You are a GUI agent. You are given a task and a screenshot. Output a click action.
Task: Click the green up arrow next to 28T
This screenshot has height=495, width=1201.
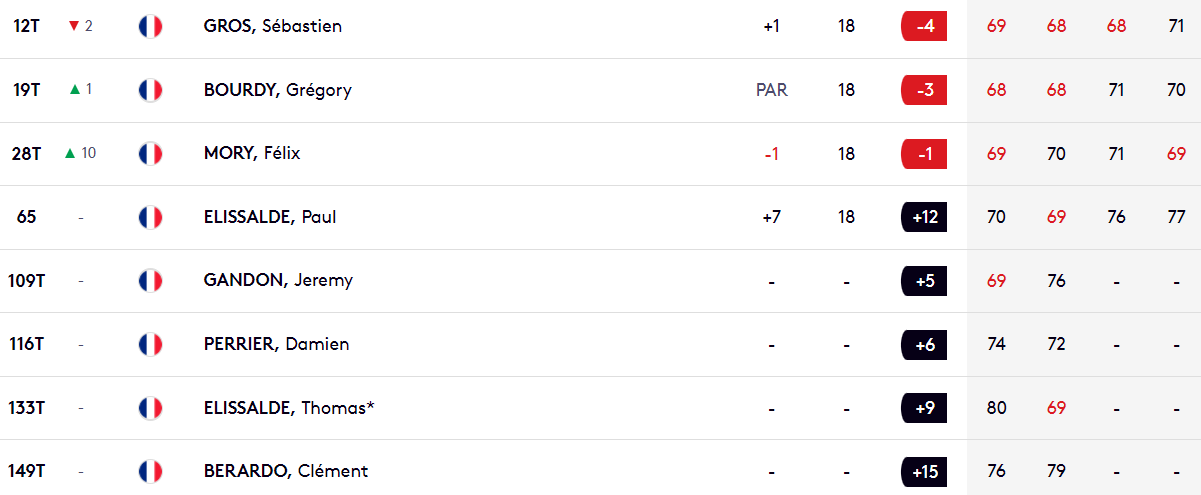point(70,153)
